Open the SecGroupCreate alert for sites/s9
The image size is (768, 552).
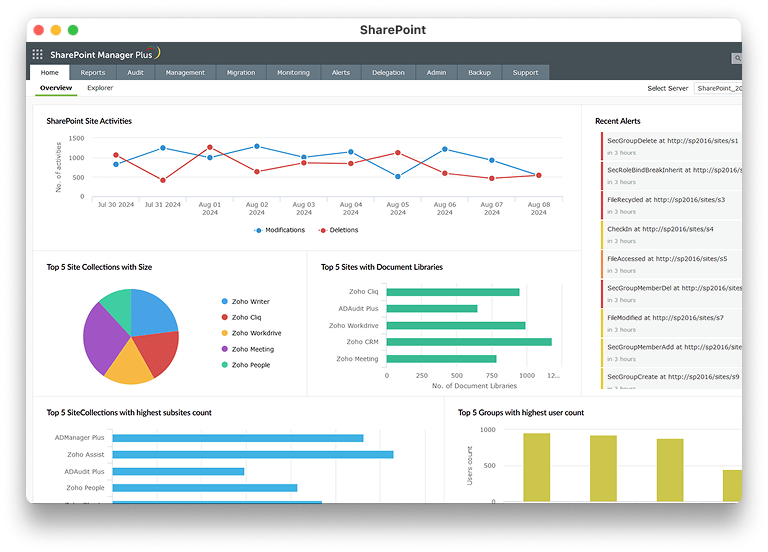[x=672, y=379]
